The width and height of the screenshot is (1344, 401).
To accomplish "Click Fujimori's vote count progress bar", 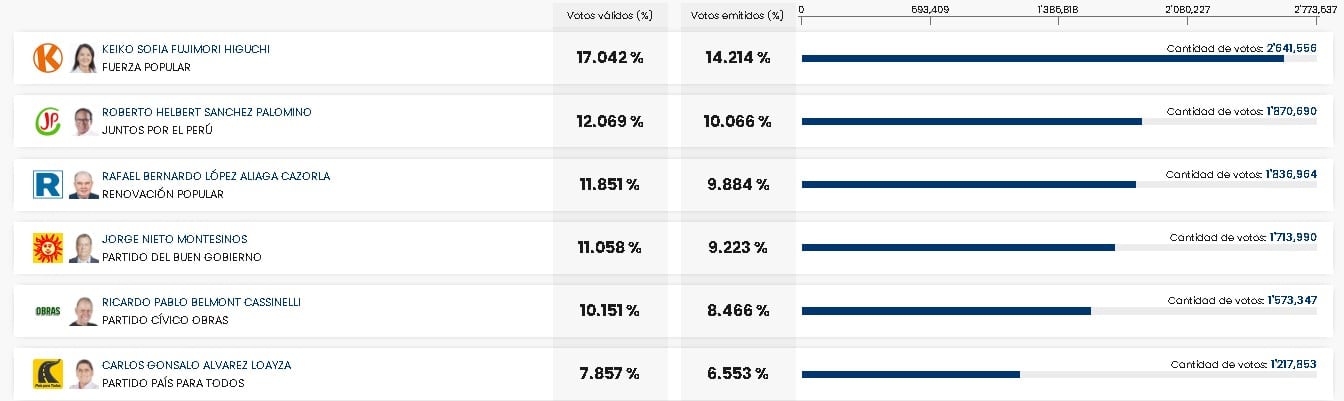I will tap(1042, 58).
